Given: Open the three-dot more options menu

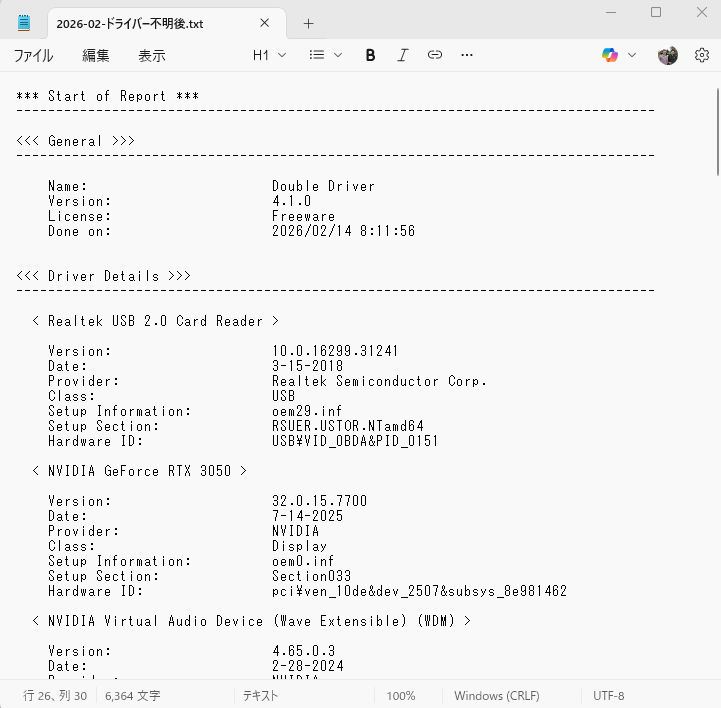Looking at the screenshot, I should click(x=467, y=56).
